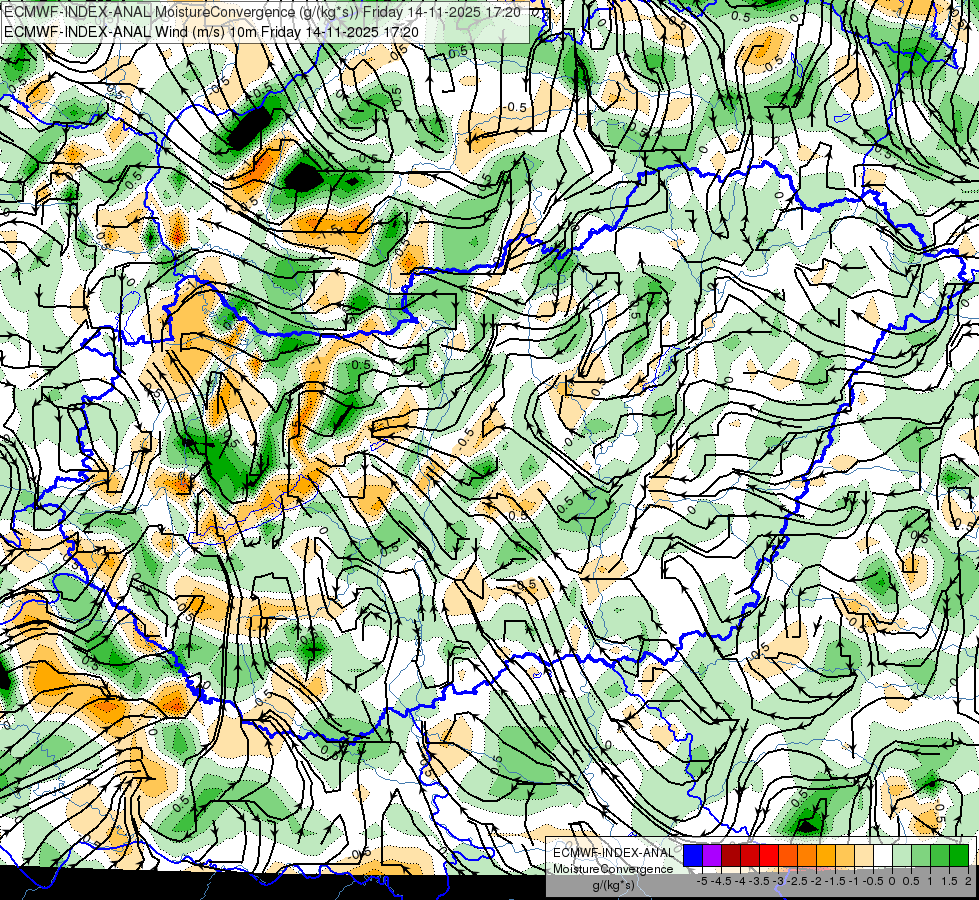Click the 0 tick label in the legend
This screenshot has height=900, width=979.
(892, 881)
